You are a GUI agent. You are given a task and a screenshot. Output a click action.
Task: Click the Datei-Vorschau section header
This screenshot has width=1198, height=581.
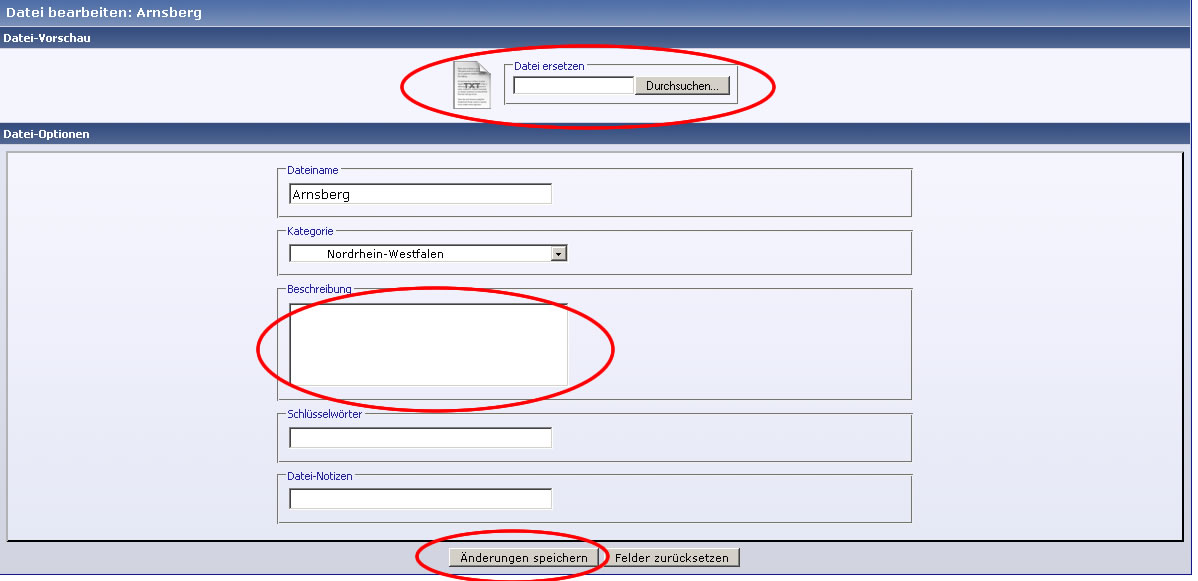click(47, 38)
